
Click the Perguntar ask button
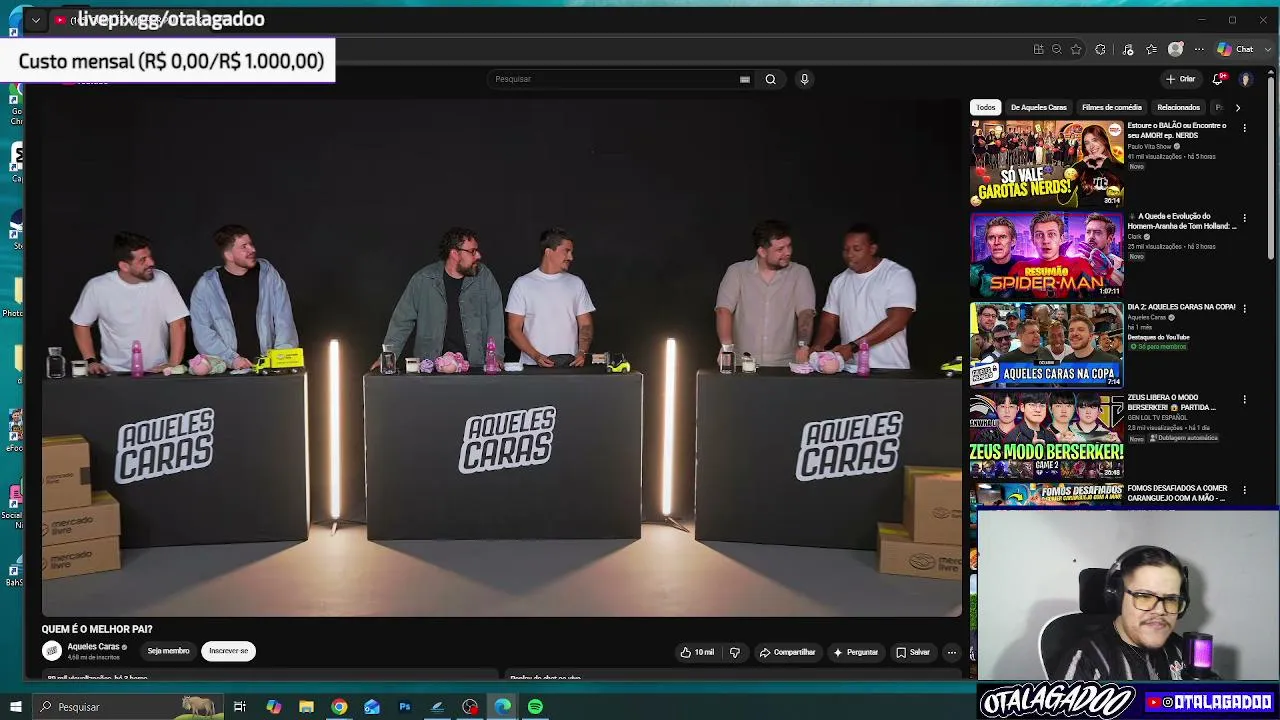coord(856,652)
